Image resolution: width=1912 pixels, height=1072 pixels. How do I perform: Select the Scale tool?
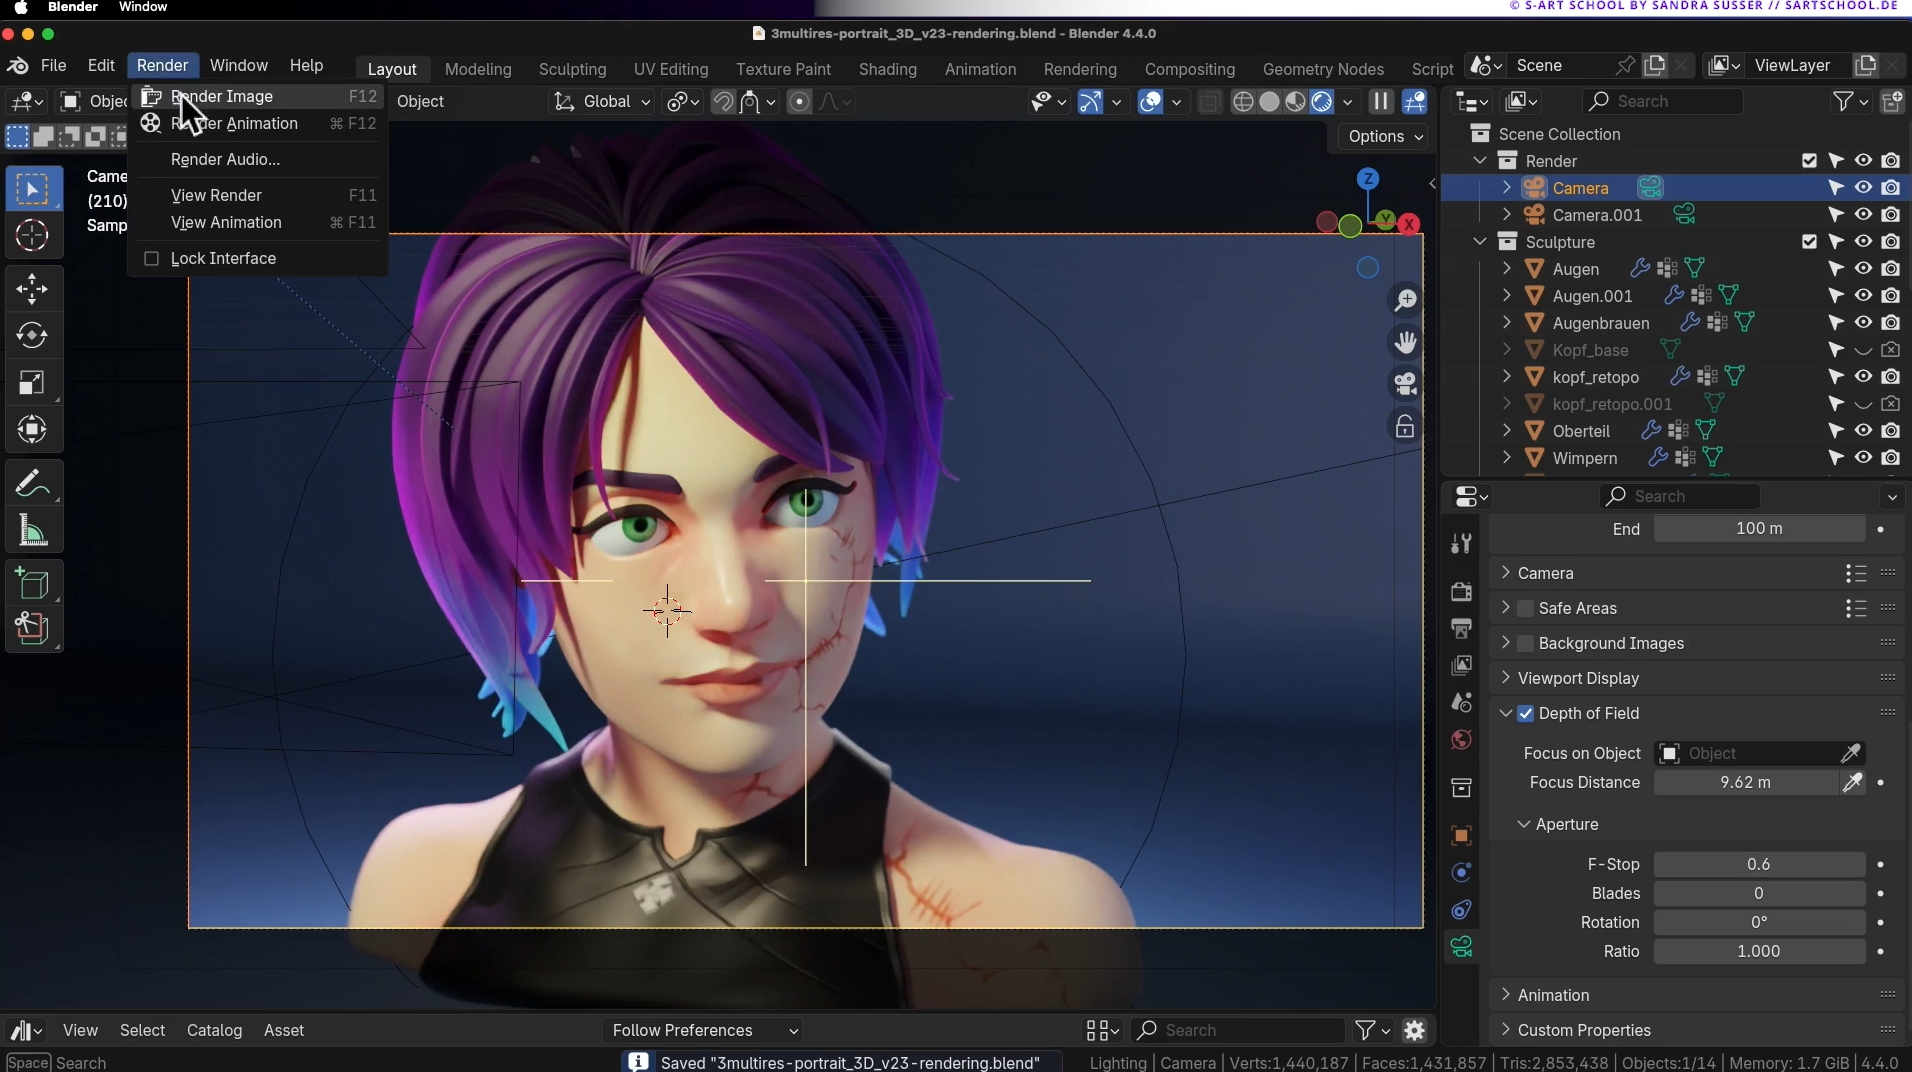tap(32, 382)
